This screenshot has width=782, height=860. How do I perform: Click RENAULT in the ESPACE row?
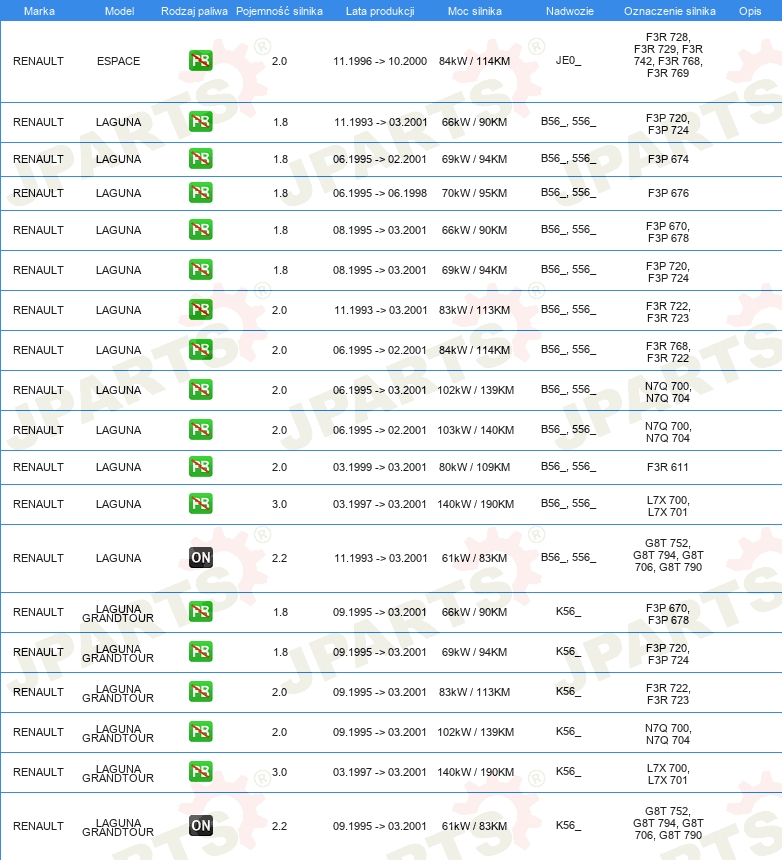coord(38,61)
